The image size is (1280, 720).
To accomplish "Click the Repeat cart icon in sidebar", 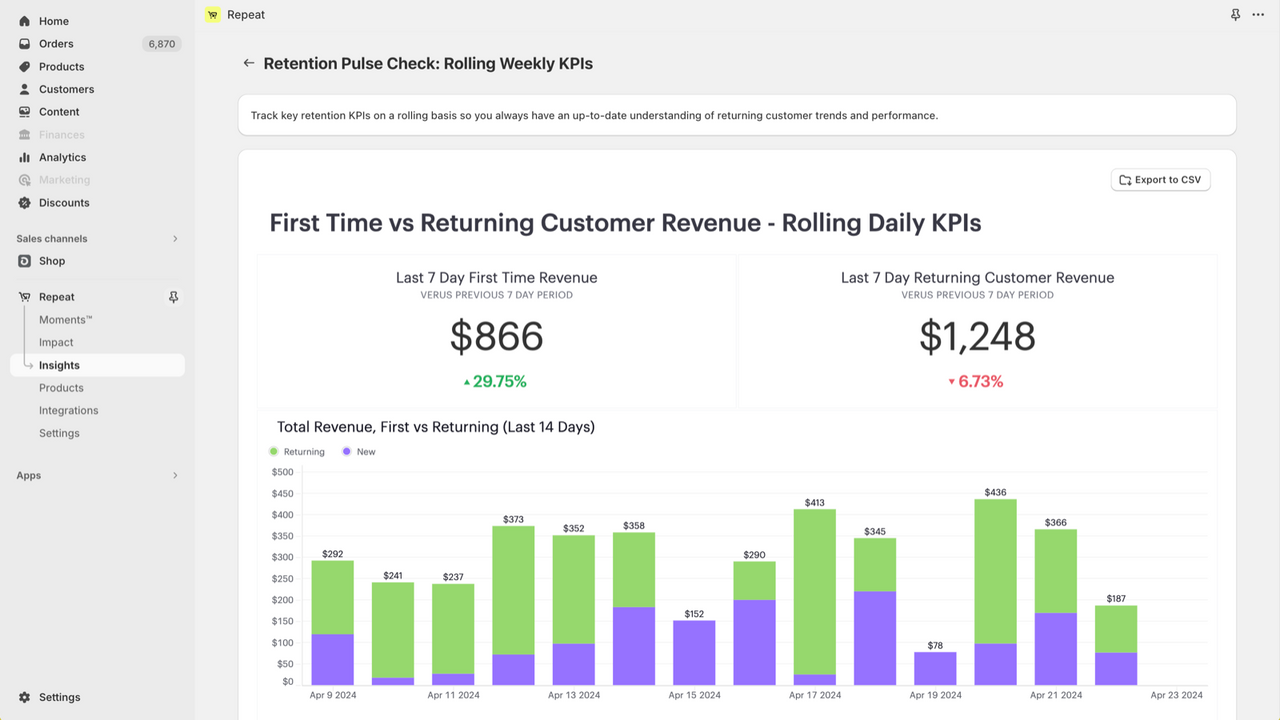I will (x=25, y=297).
